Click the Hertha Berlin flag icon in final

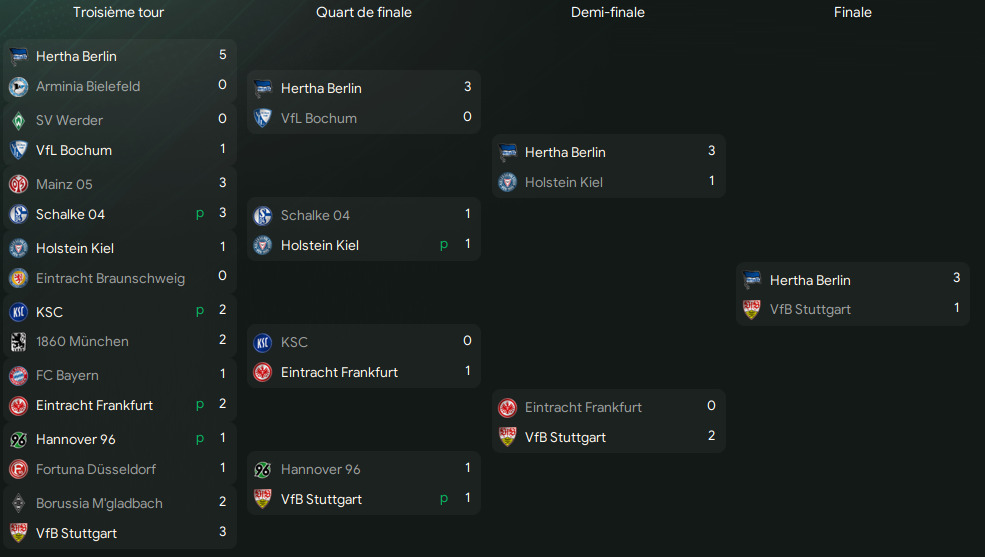pos(752,279)
